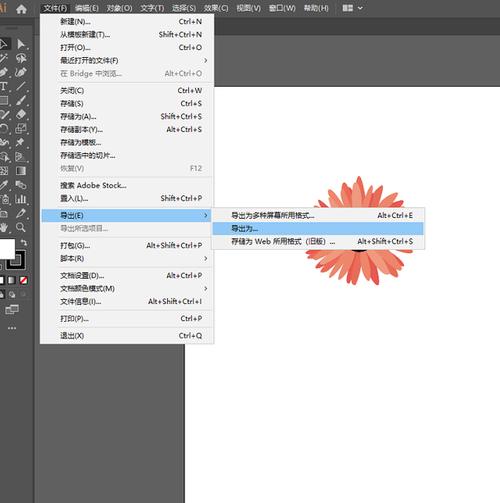Image resolution: width=500 pixels, height=503 pixels.
Task: Click the Home icon
Action: [x=21, y=9]
